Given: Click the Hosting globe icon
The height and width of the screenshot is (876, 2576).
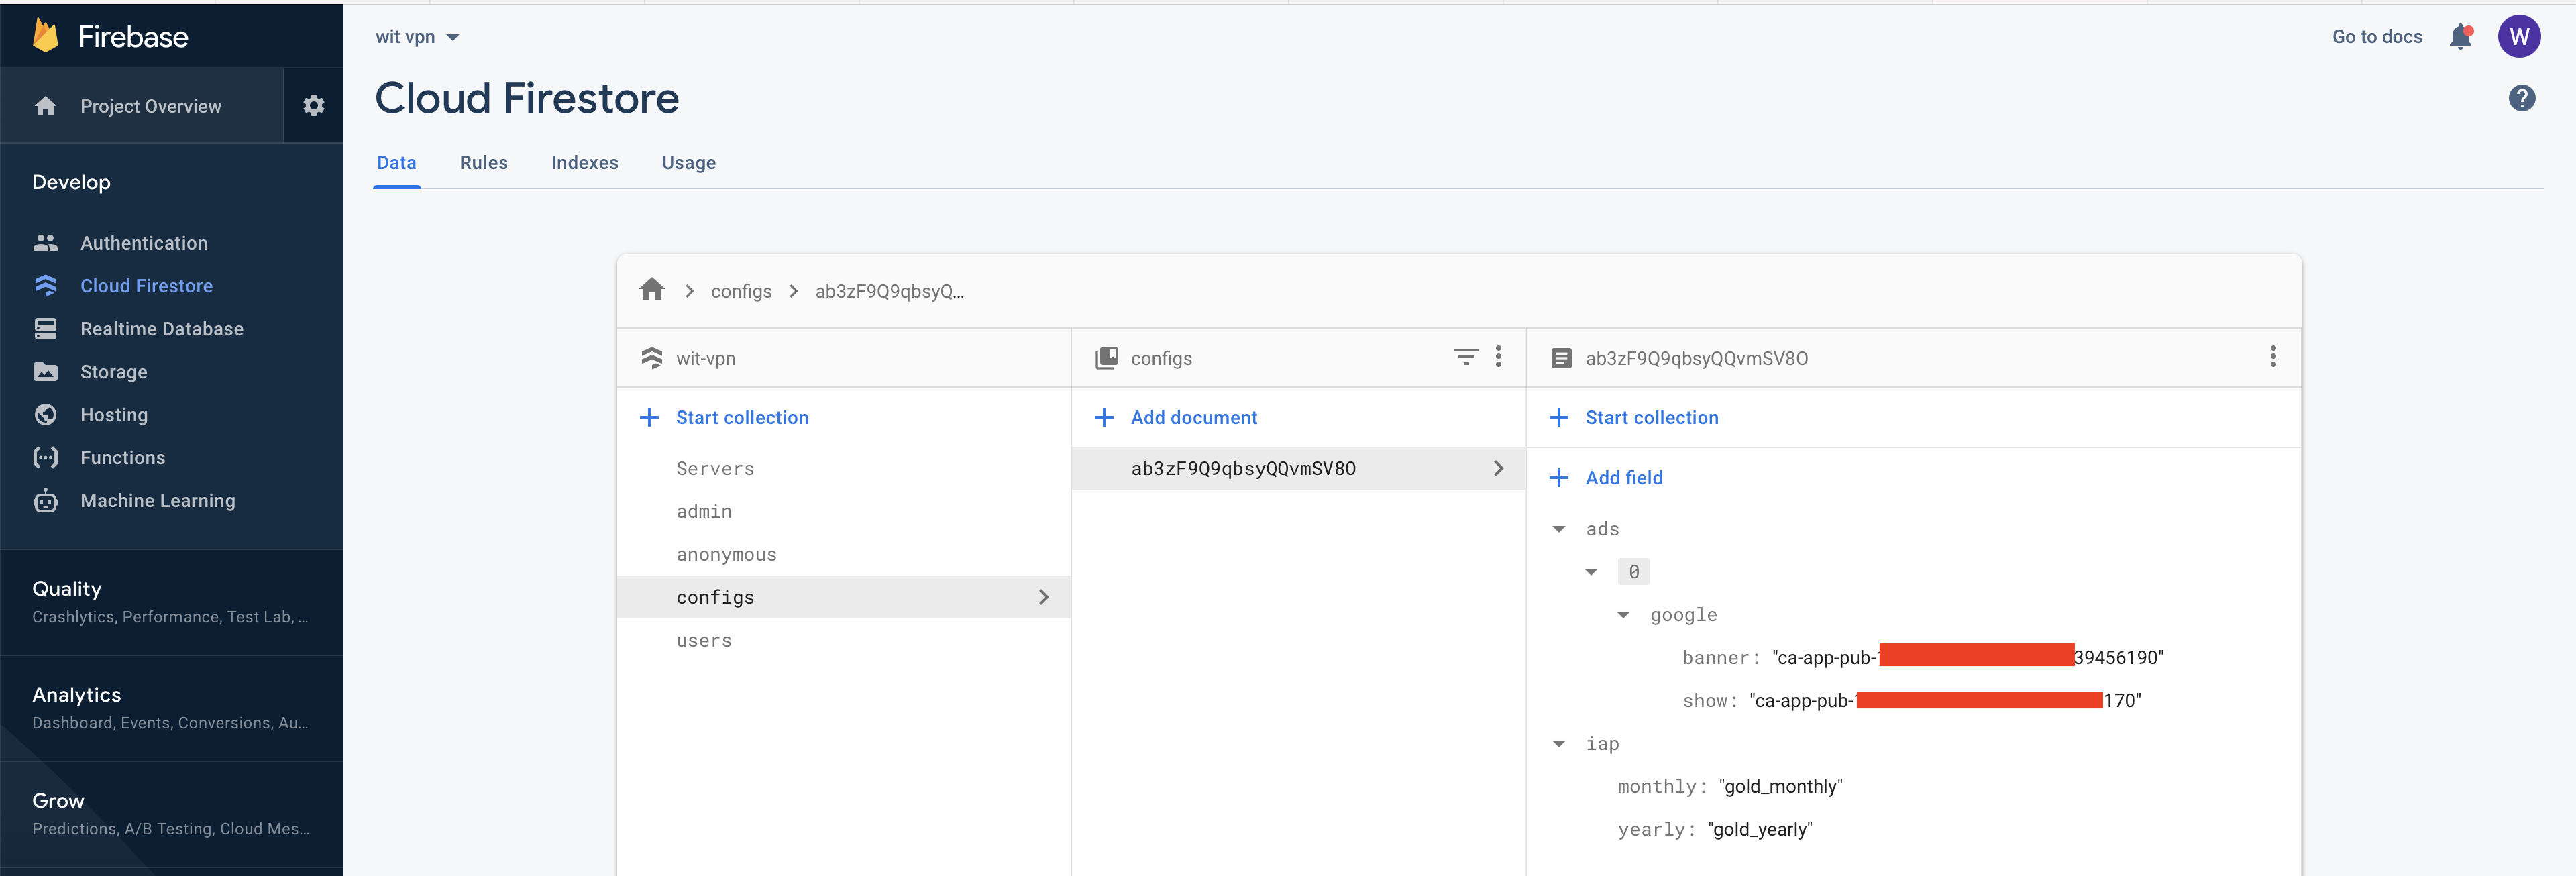Looking at the screenshot, I should tap(45, 415).
